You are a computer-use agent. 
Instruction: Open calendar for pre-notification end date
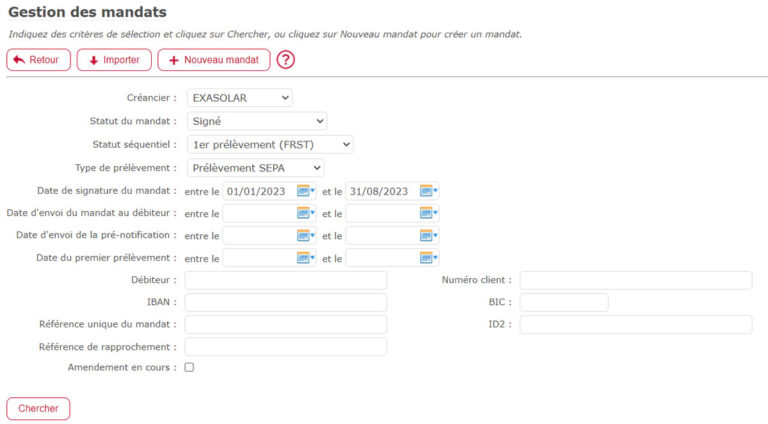(x=428, y=236)
